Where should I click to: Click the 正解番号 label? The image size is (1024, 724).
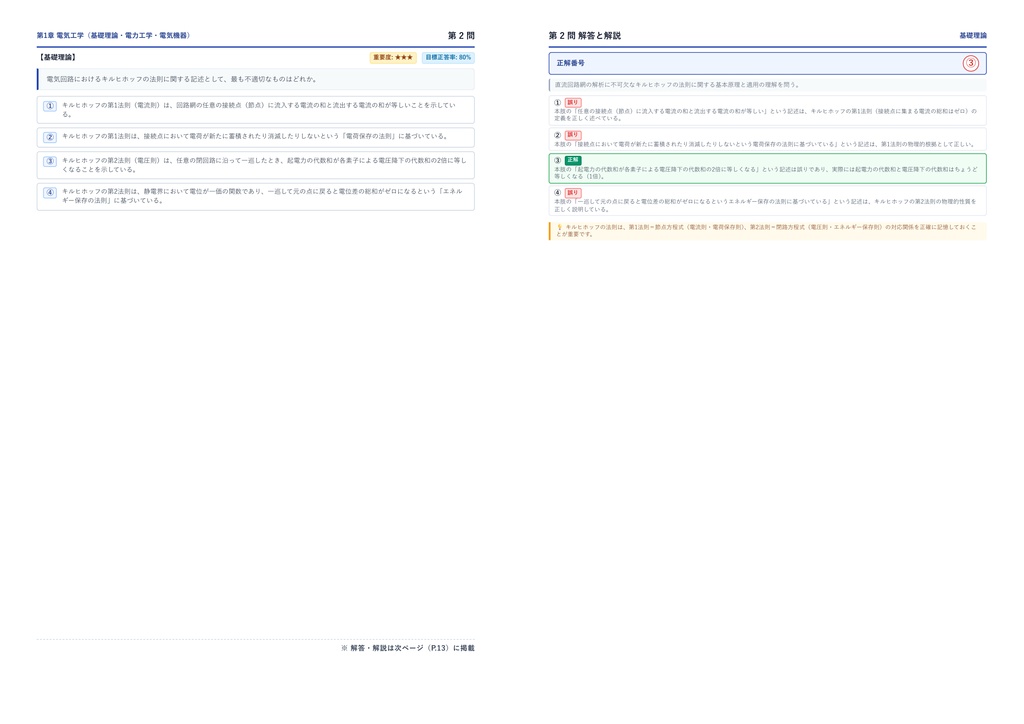point(571,63)
